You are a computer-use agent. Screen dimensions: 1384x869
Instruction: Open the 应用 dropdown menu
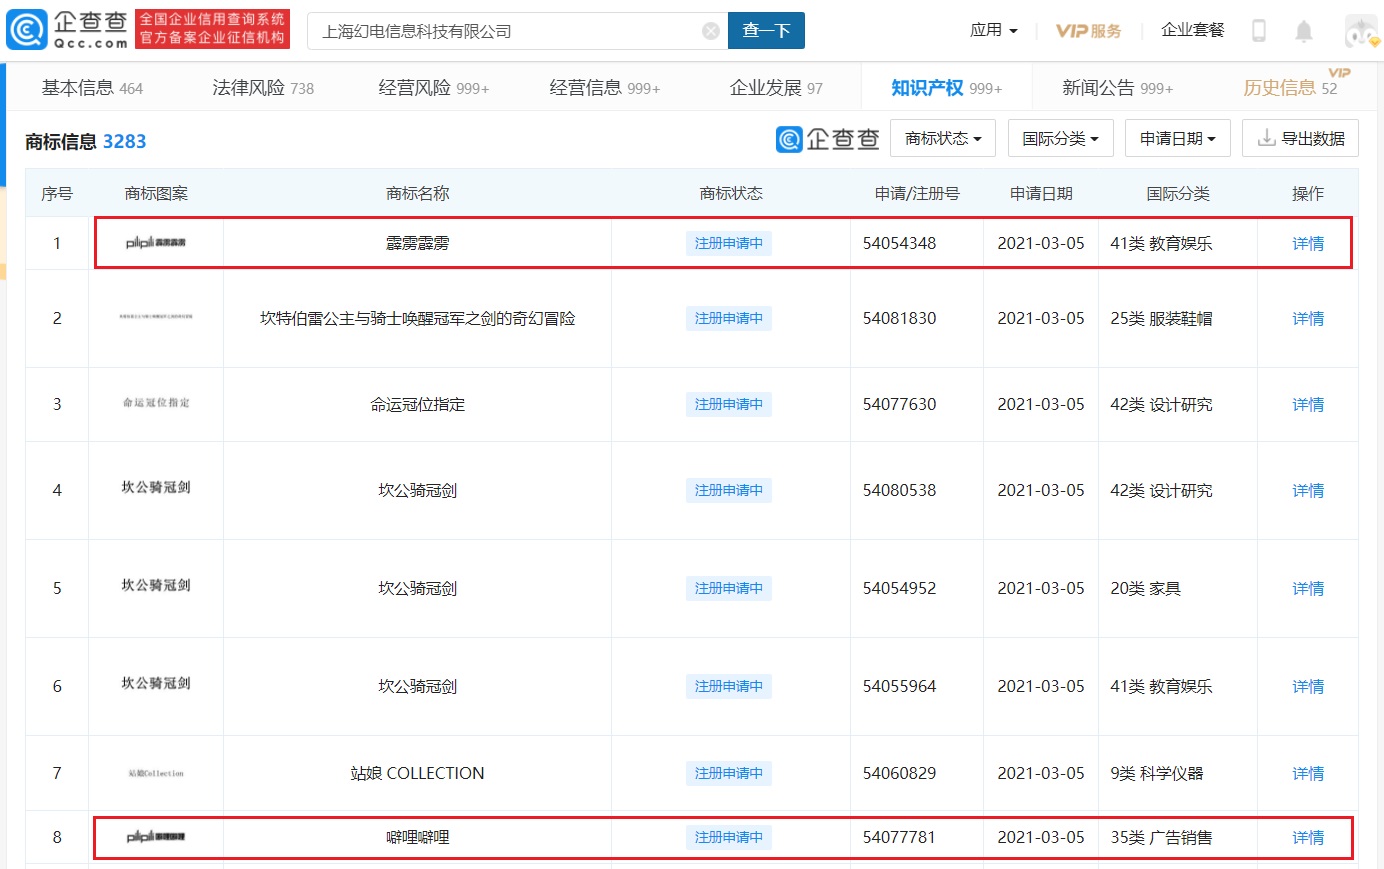click(993, 30)
